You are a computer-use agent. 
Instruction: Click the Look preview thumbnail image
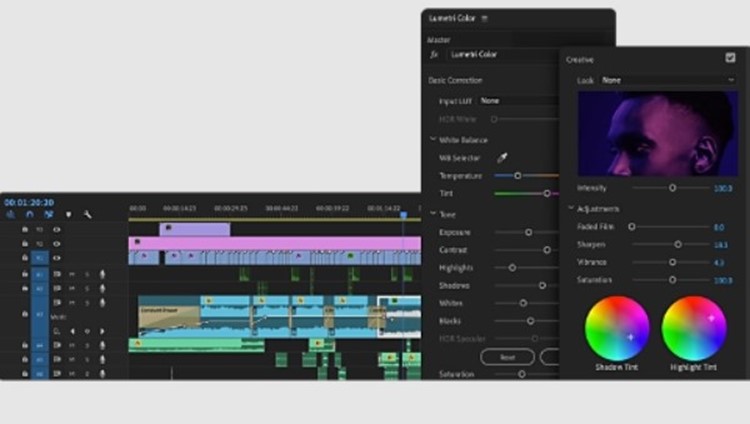658,134
